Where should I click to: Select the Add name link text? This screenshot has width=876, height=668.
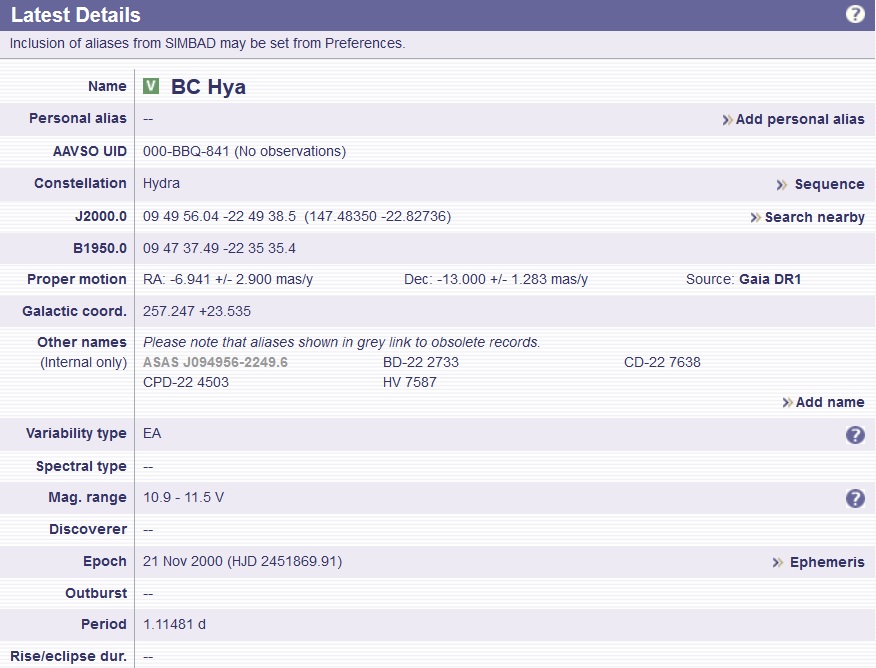830,402
